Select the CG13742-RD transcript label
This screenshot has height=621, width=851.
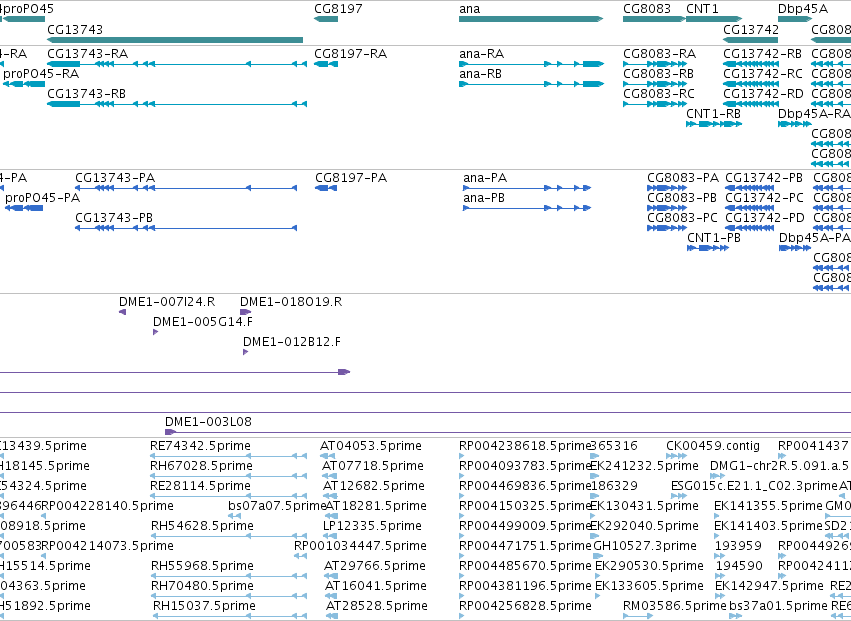tap(764, 93)
